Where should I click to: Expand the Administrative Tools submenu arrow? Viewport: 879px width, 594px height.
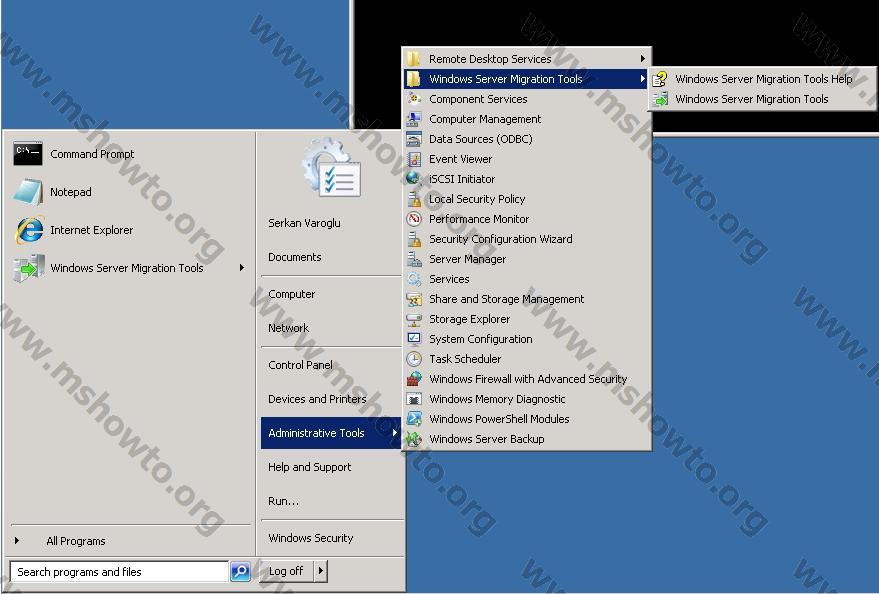395,433
